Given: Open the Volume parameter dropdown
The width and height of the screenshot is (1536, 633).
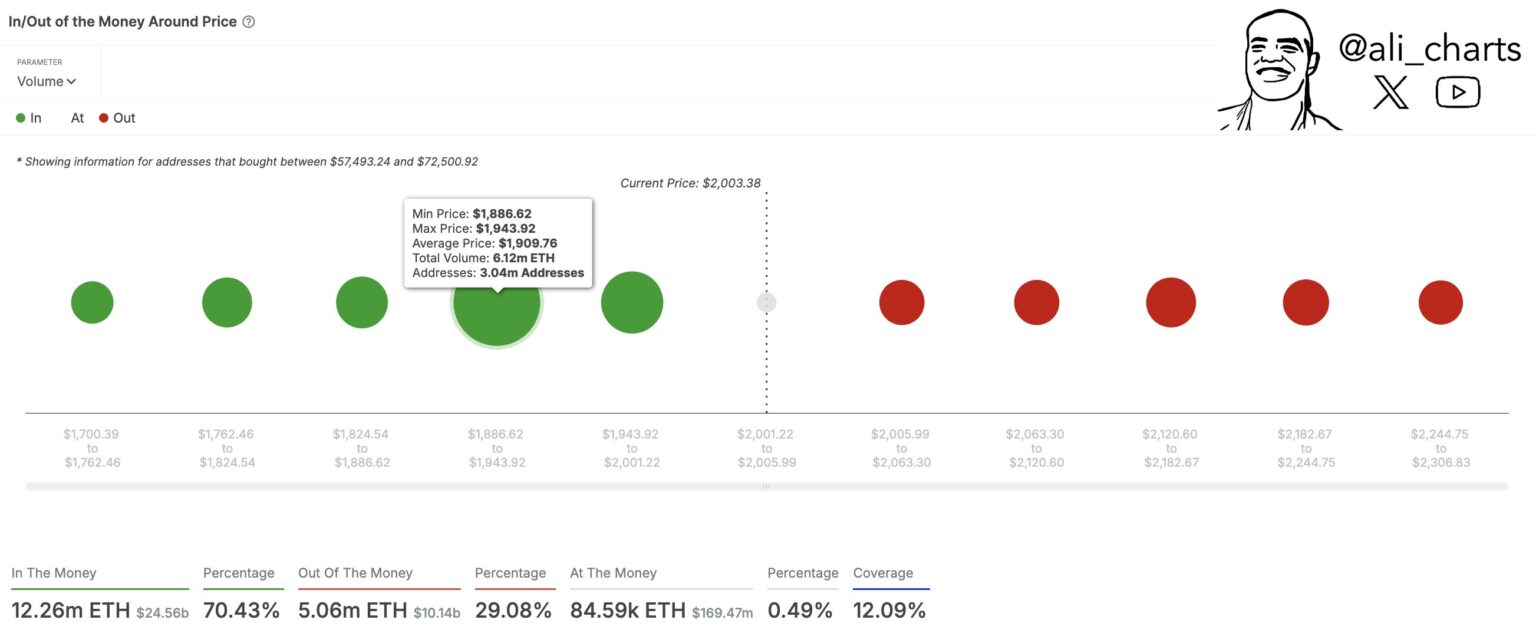Looking at the screenshot, I should [40, 81].
